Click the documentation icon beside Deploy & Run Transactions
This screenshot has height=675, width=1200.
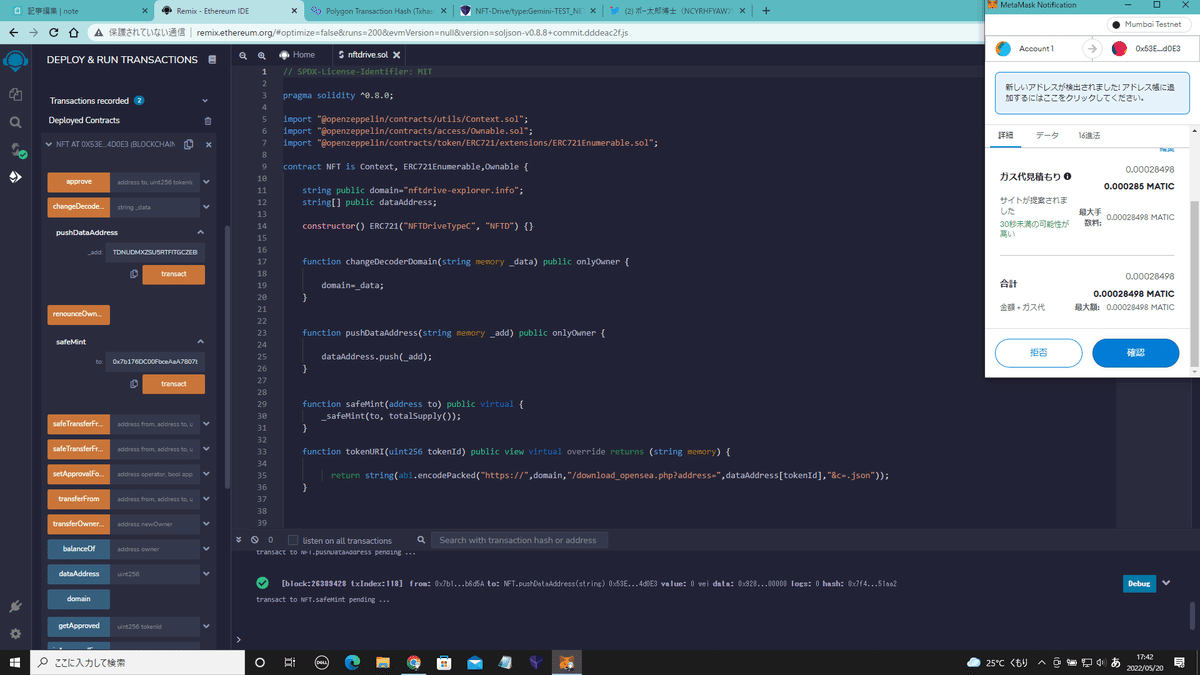tap(212, 60)
